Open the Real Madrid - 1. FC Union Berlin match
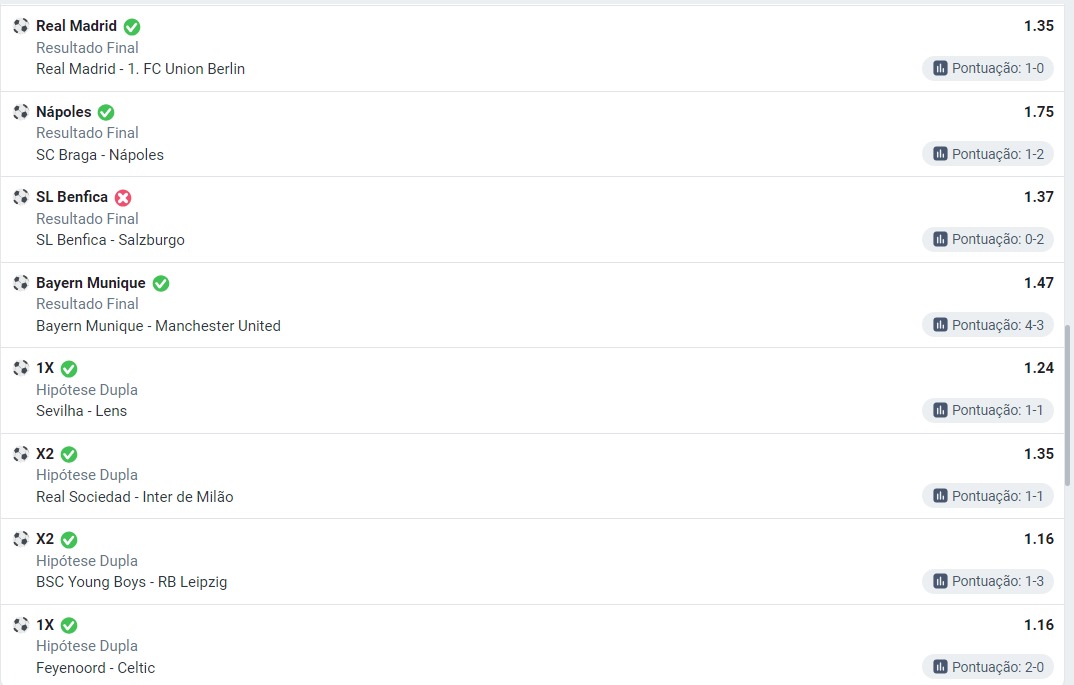1074x685 pixels. (140, 68)
